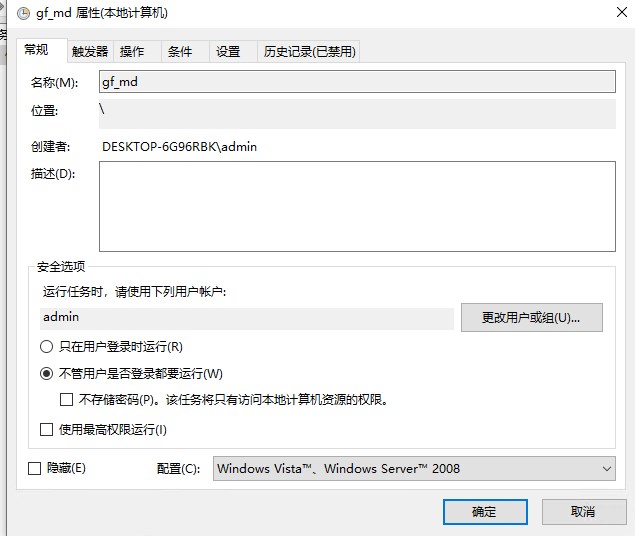Switch to the 常规 tab

click(37, 50)
